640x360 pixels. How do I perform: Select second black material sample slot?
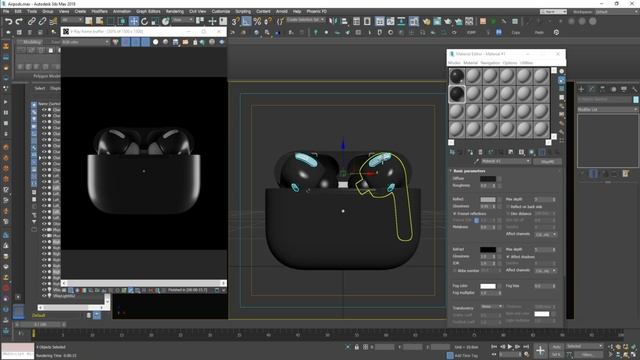[457, 94]
